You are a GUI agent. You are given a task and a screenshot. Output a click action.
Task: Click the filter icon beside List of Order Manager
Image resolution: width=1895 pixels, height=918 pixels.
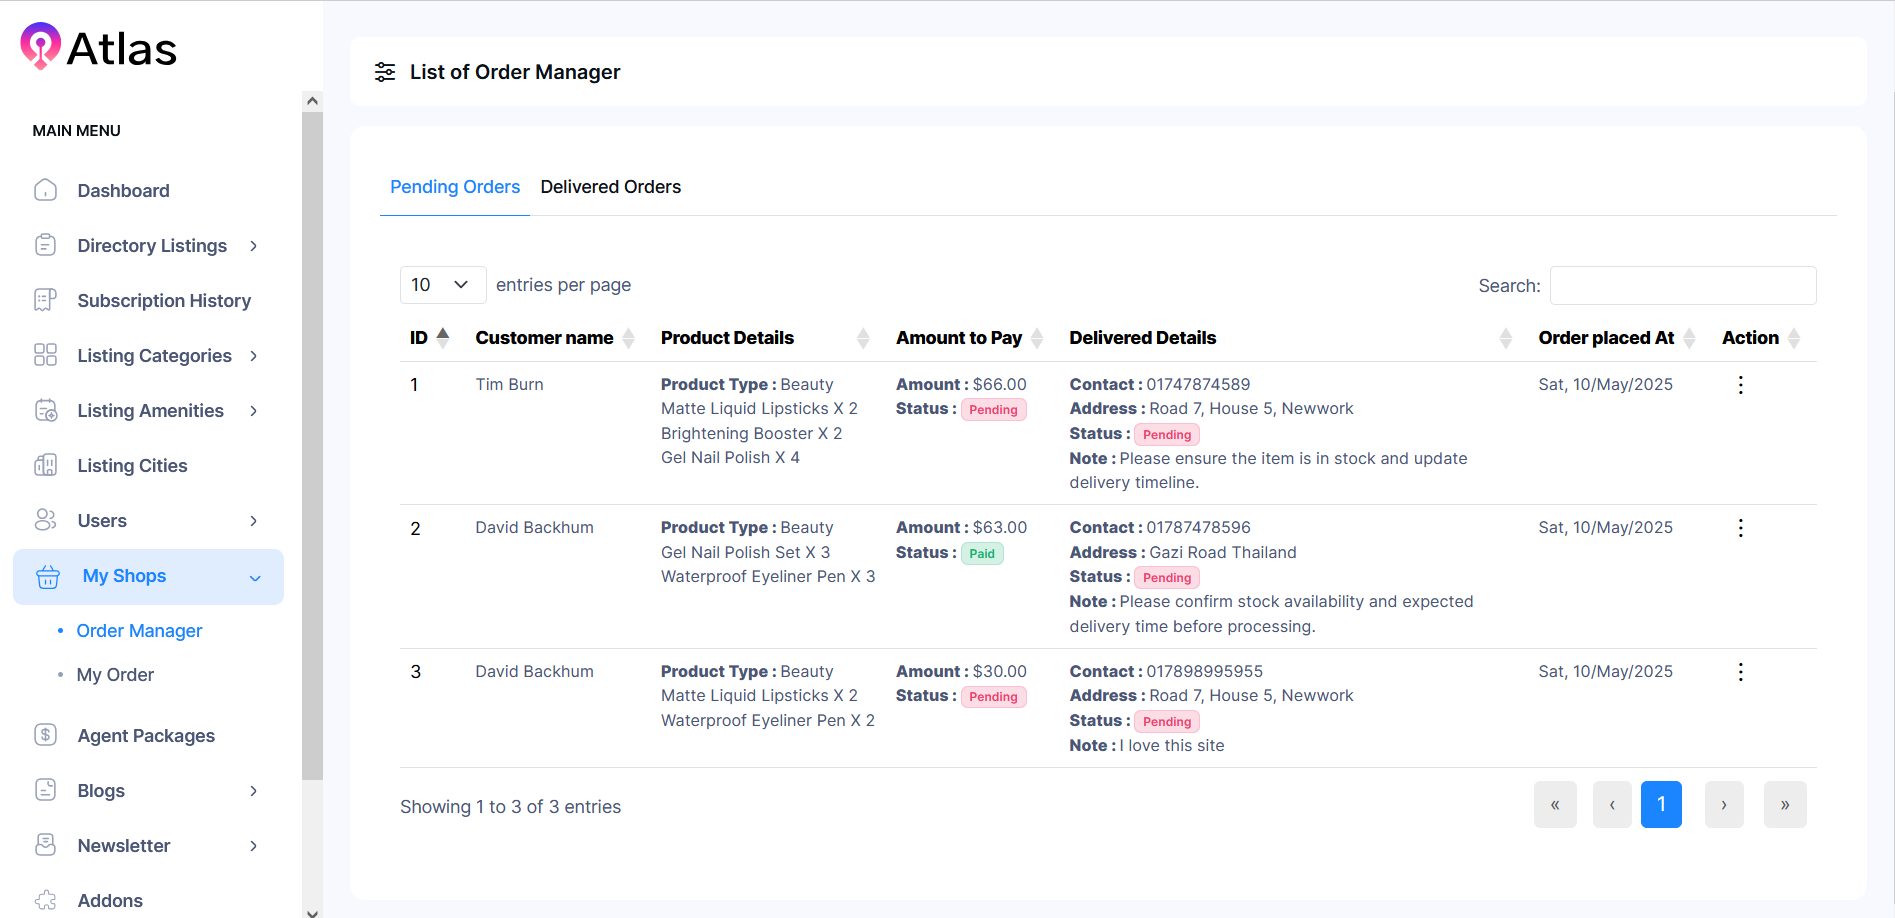(x=385, y=72)
